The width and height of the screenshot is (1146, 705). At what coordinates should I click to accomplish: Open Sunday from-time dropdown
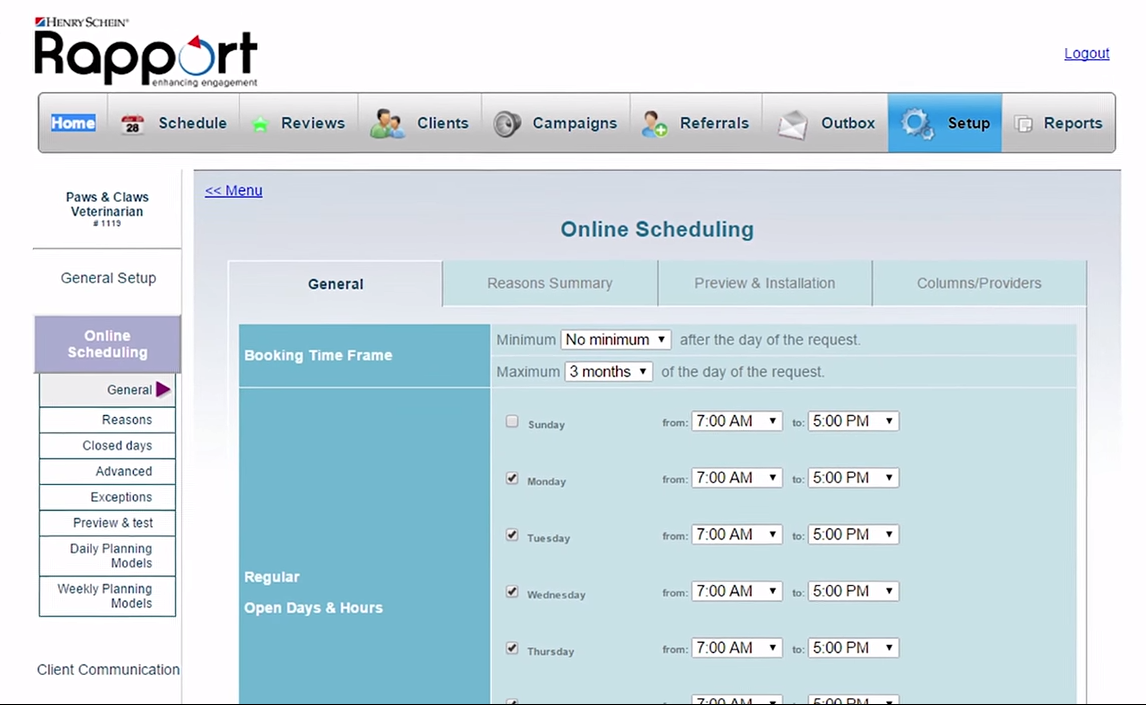click(x=737, y=422)
